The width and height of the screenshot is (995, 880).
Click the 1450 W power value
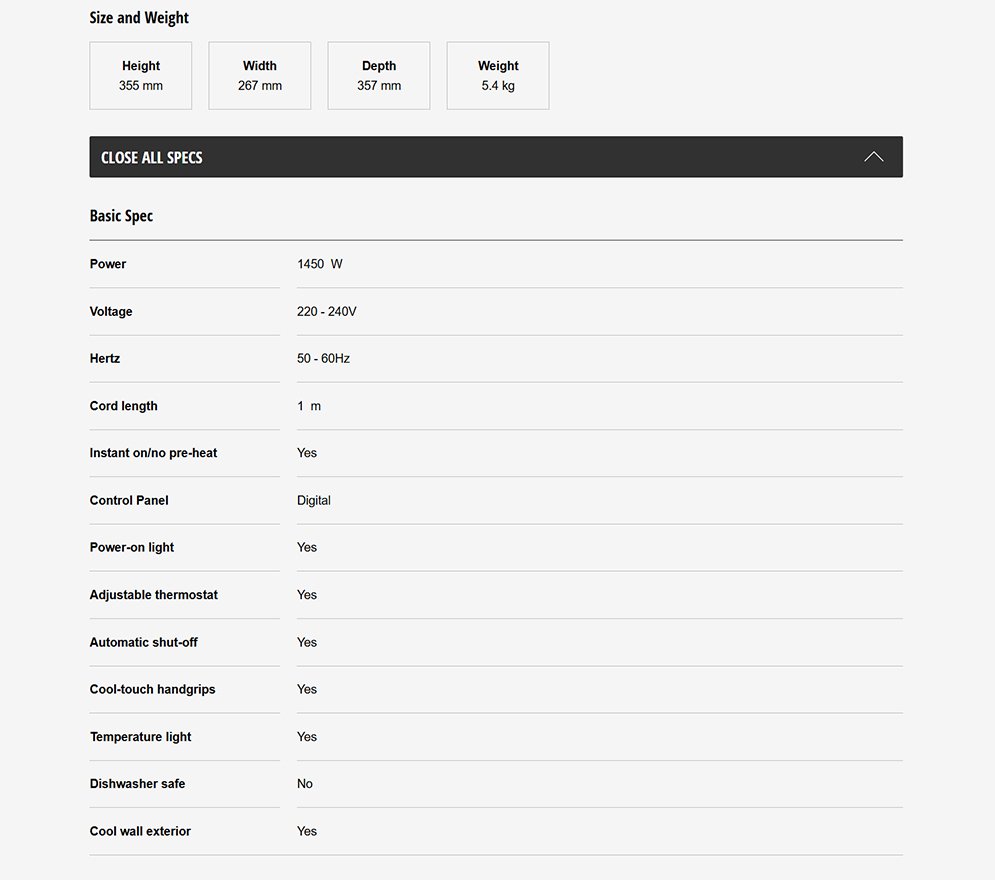coord(320,264)
